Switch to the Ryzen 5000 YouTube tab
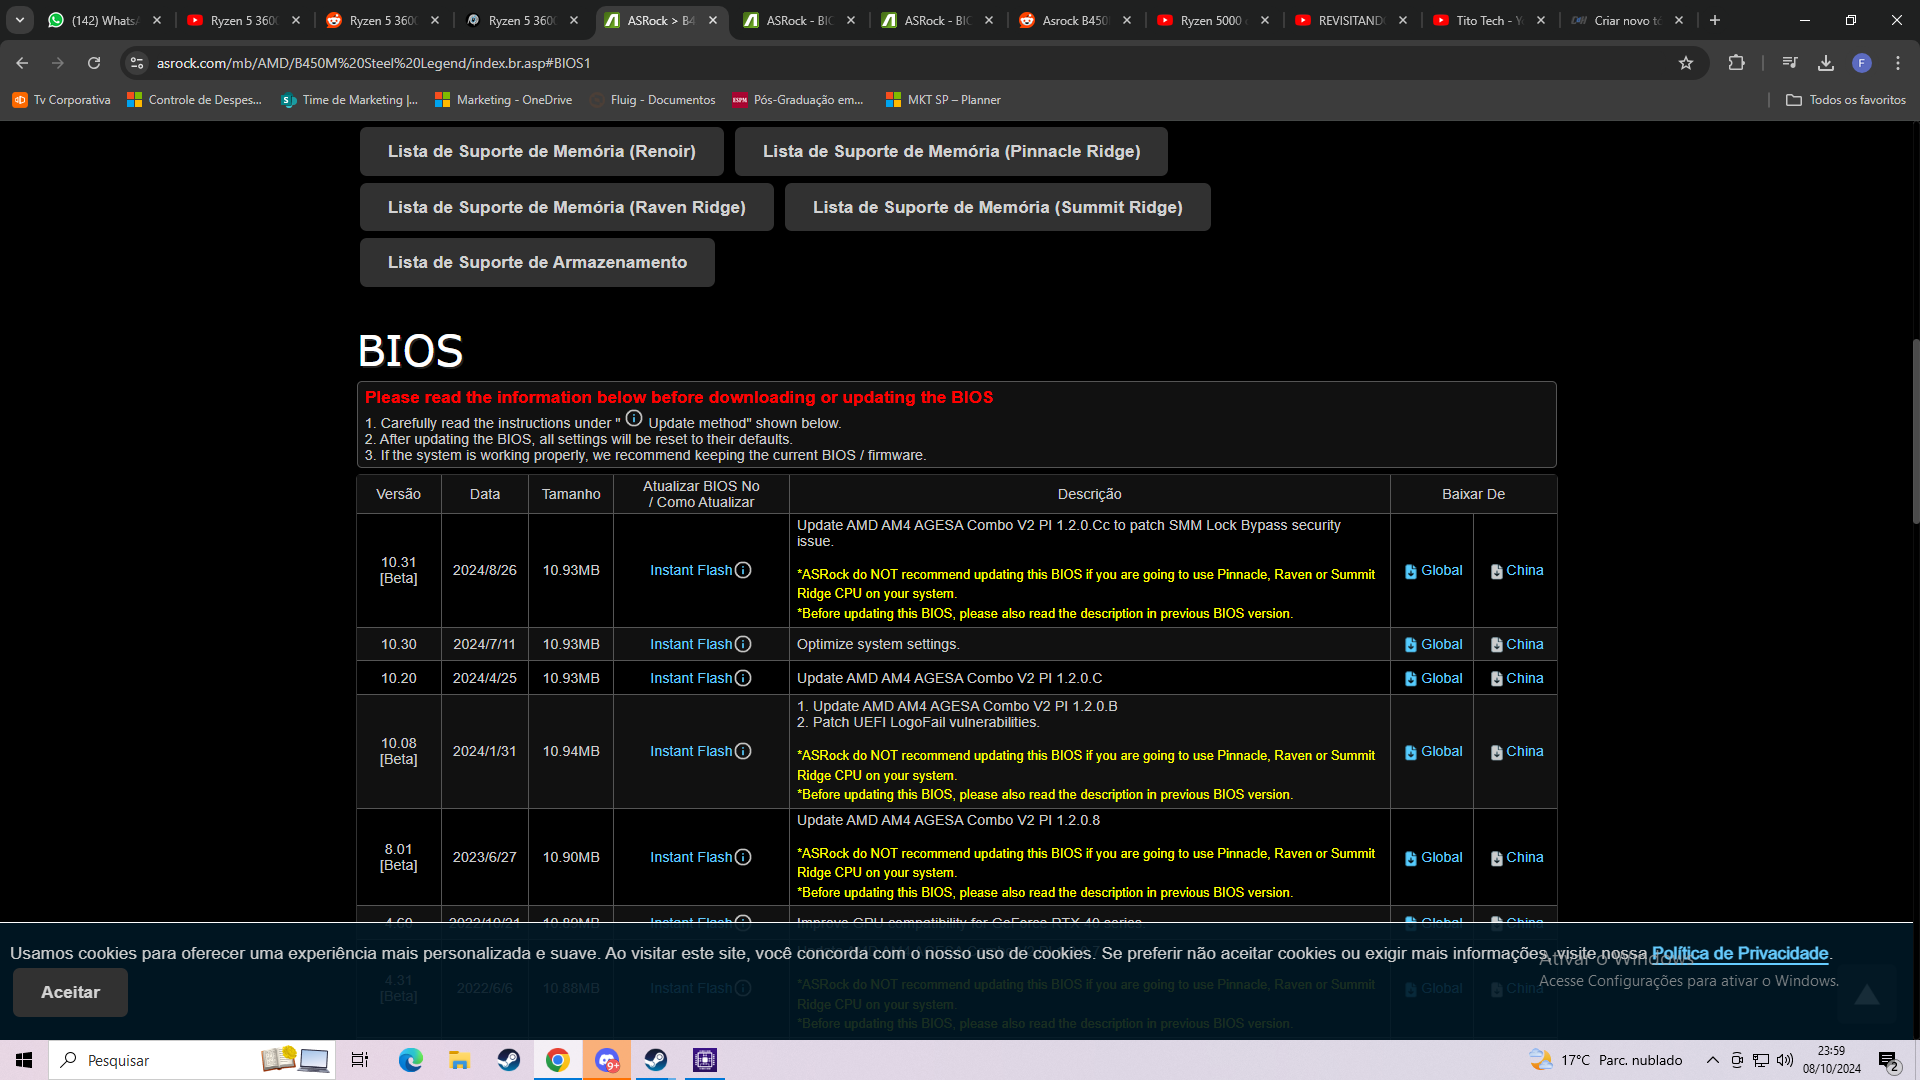This screenshot has width=1920, height=1080. pos(1211,20)
